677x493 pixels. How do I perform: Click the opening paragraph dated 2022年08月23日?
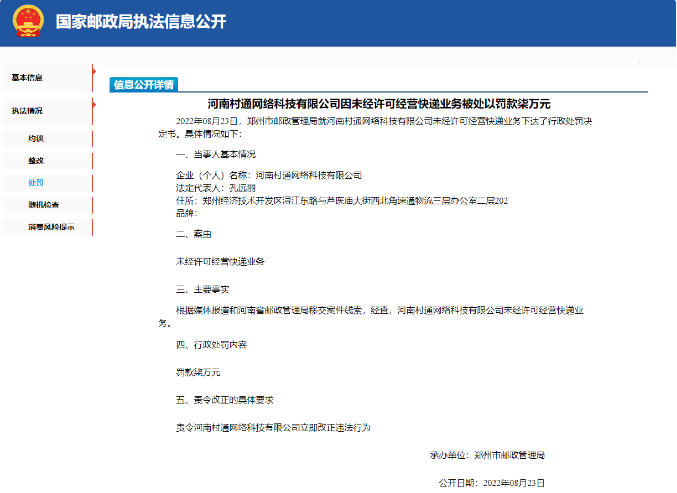point(375,127)
